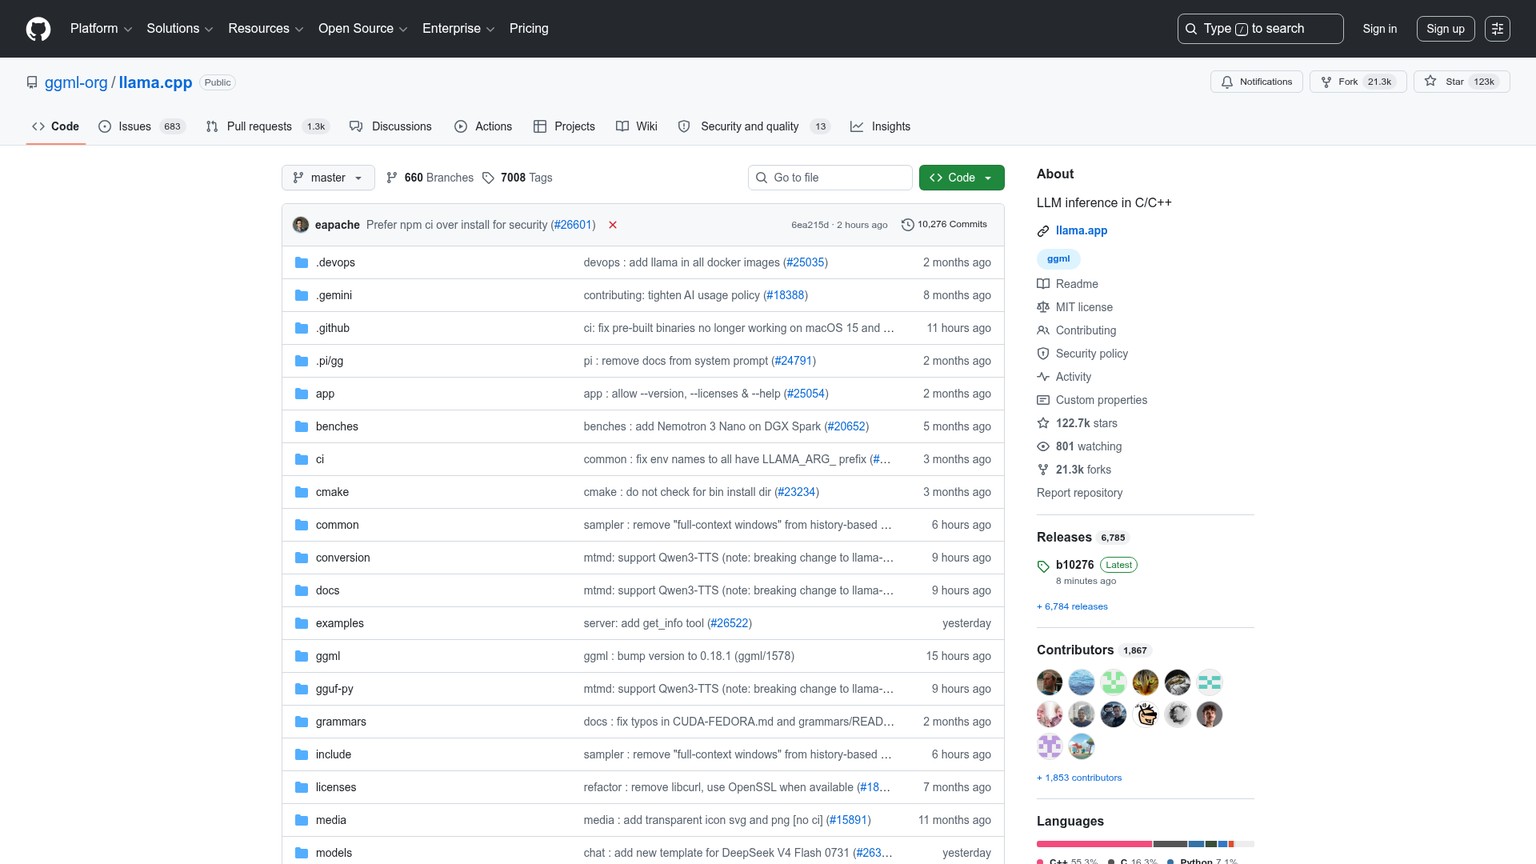Open the b10276 release link
Viewport: 1536px width, 864px height.
coord(1074,565)
